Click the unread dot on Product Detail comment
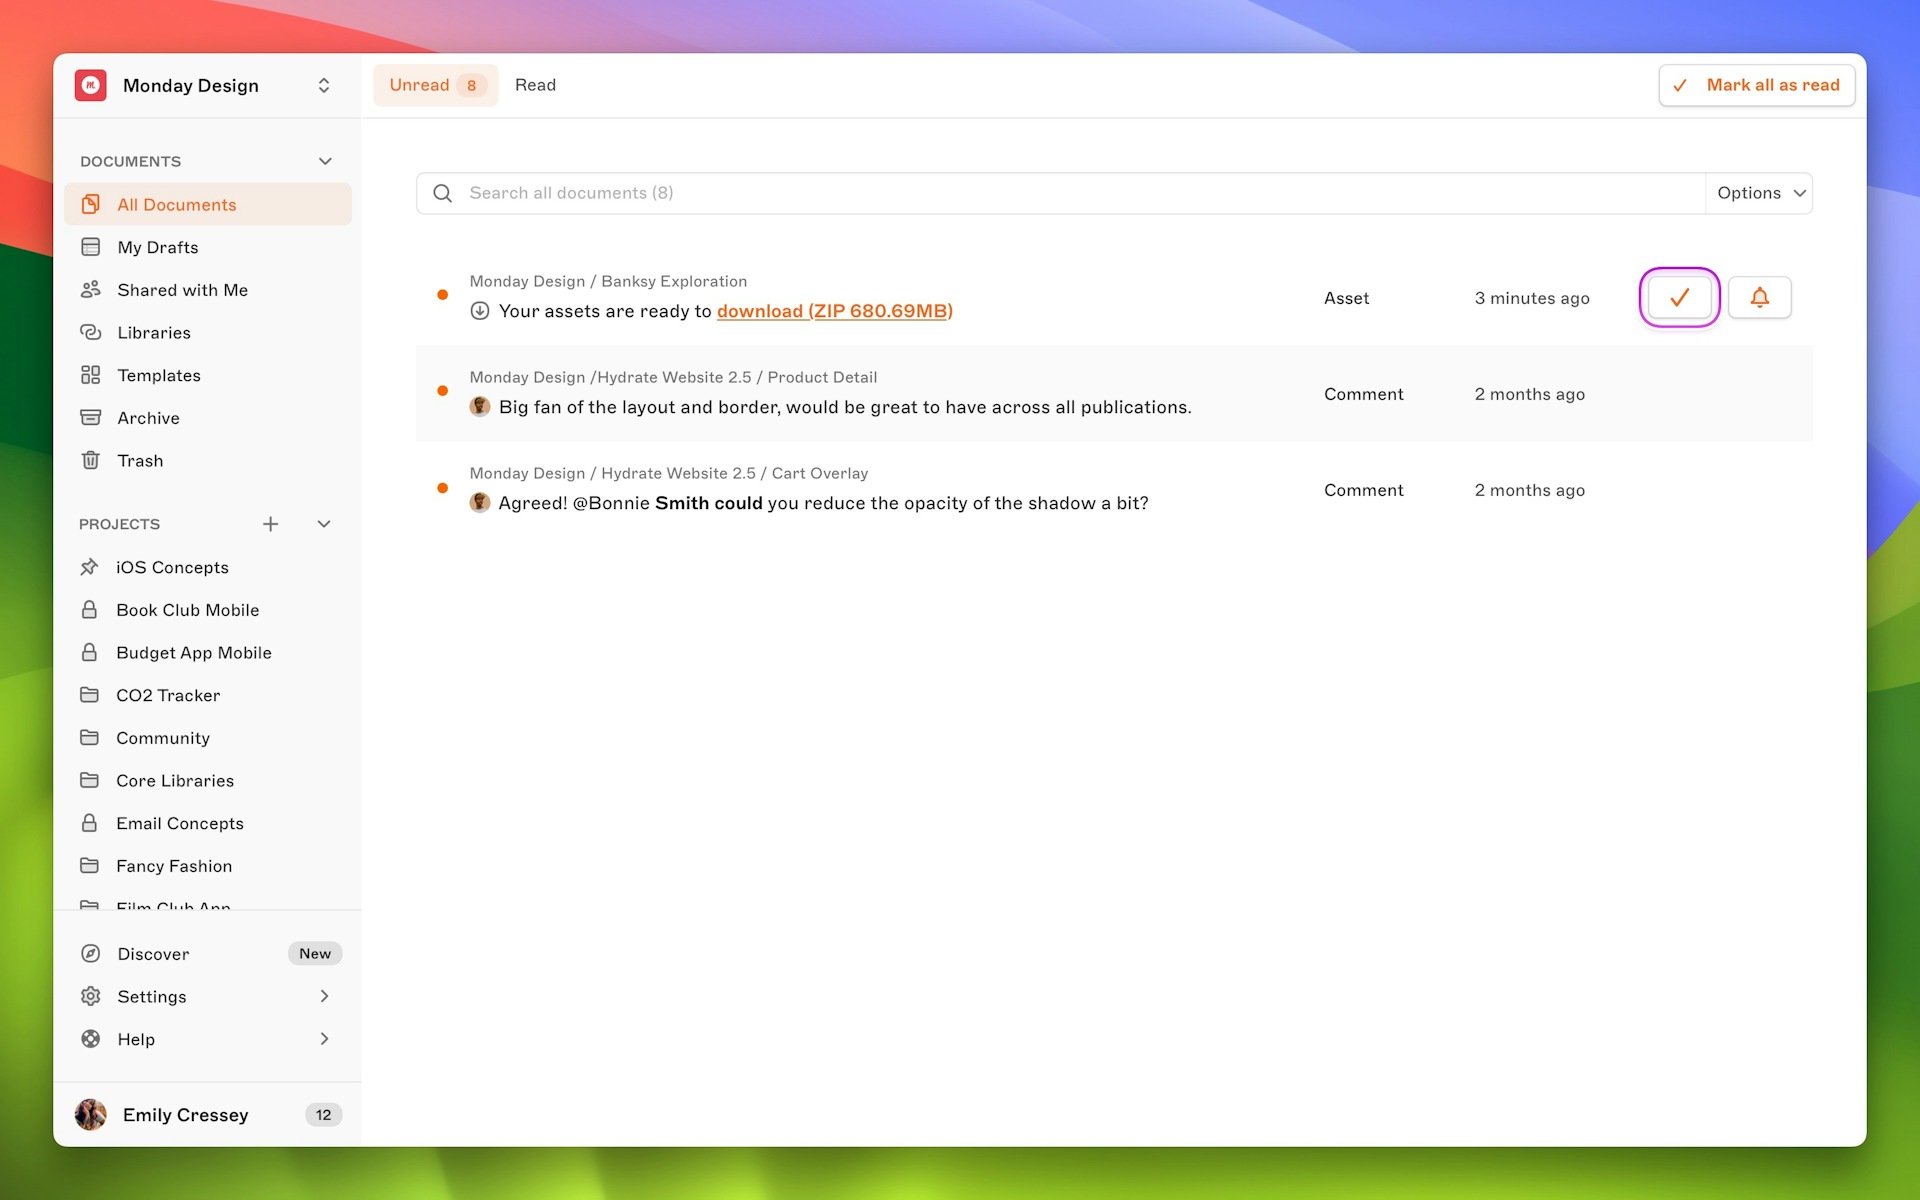Screen dimensions: 1920x1200 tap(443, 391)
